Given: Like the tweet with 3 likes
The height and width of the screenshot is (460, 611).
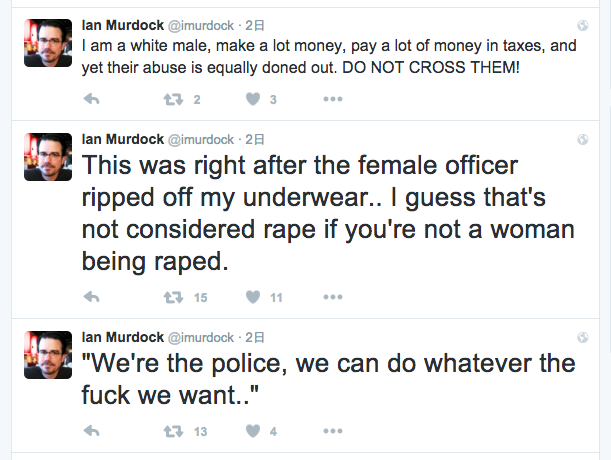Looking at the screenshot, I should coord(253,99).
